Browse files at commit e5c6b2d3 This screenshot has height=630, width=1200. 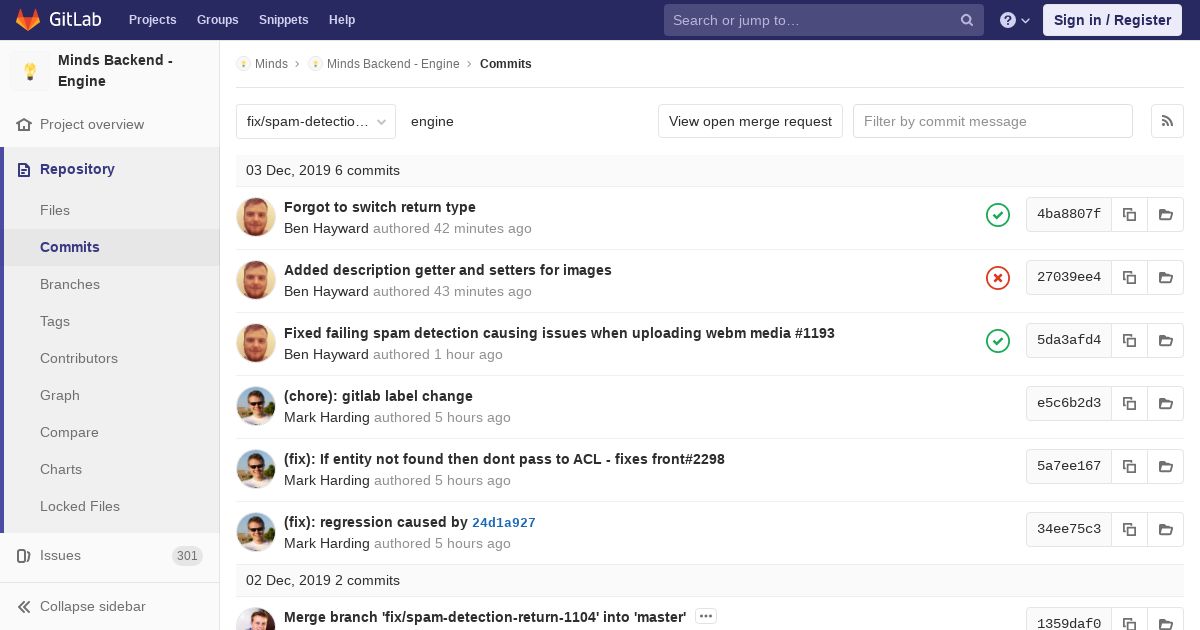coord(1165,403)
